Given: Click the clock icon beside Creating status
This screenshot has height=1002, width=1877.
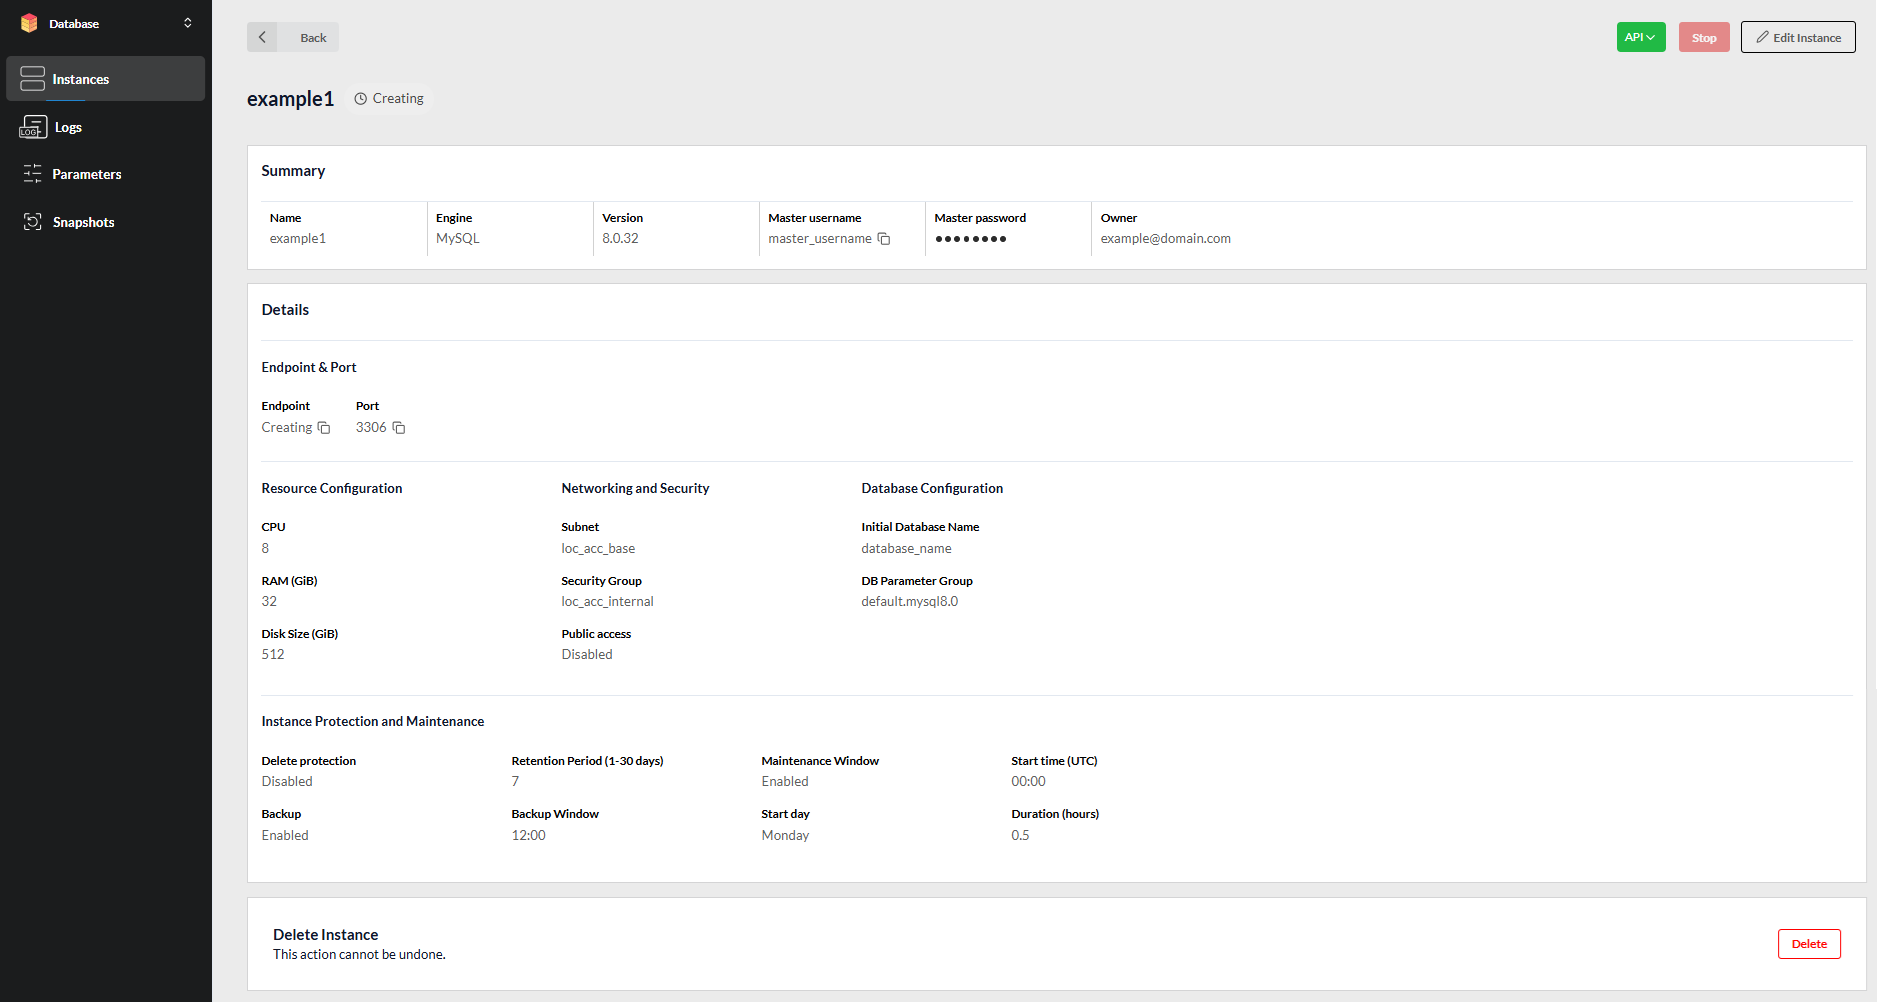Looking at the screenshot, I should [360, 99].
